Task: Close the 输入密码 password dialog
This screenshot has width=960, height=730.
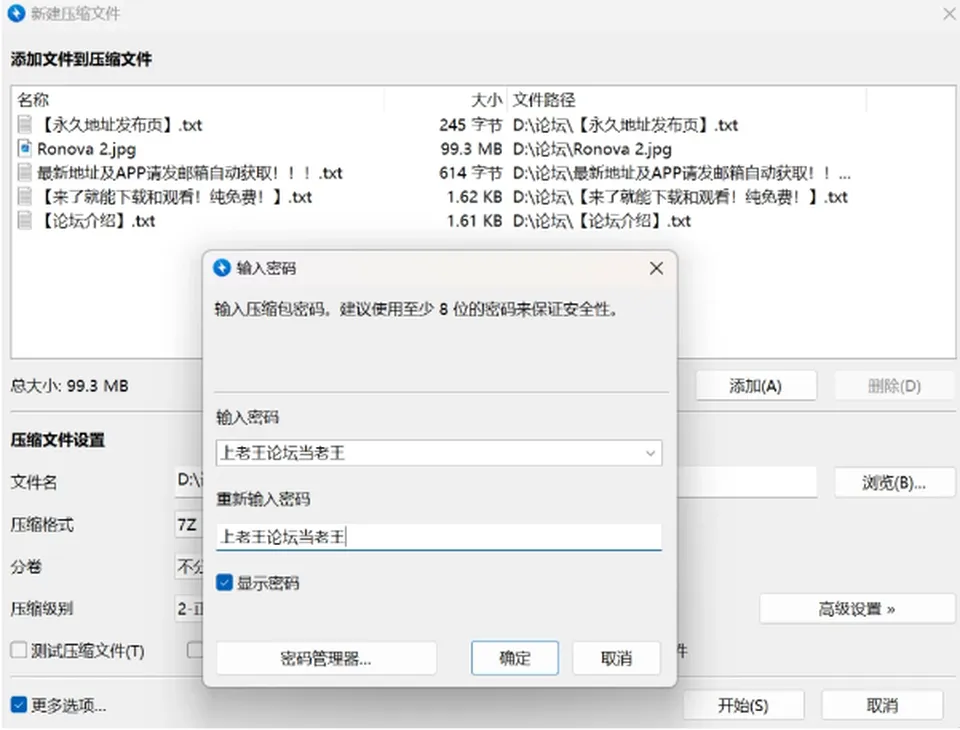Action: pyautogui.click(x=656, y=268)
